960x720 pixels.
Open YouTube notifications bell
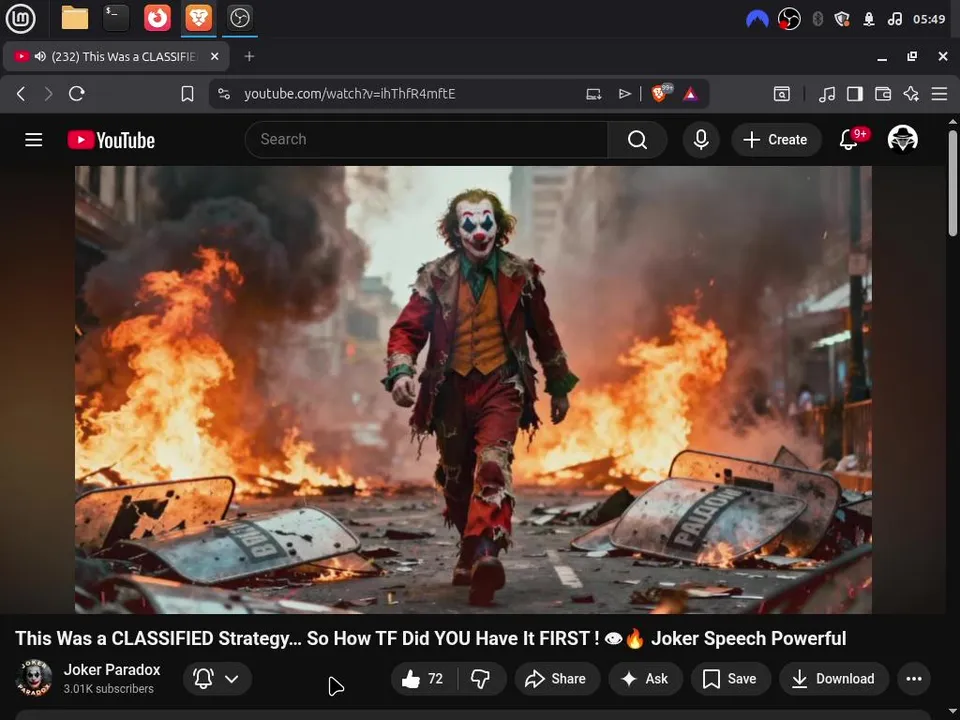pos(849,140)
